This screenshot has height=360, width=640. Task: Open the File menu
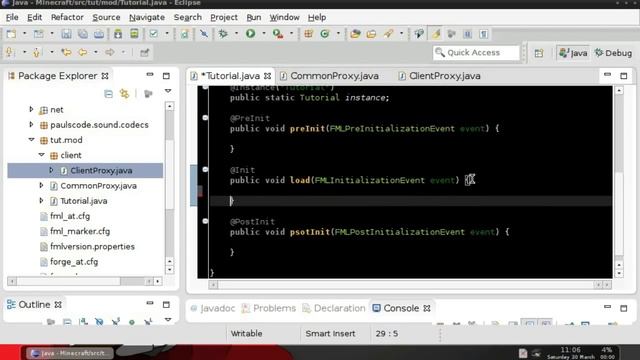12,17
